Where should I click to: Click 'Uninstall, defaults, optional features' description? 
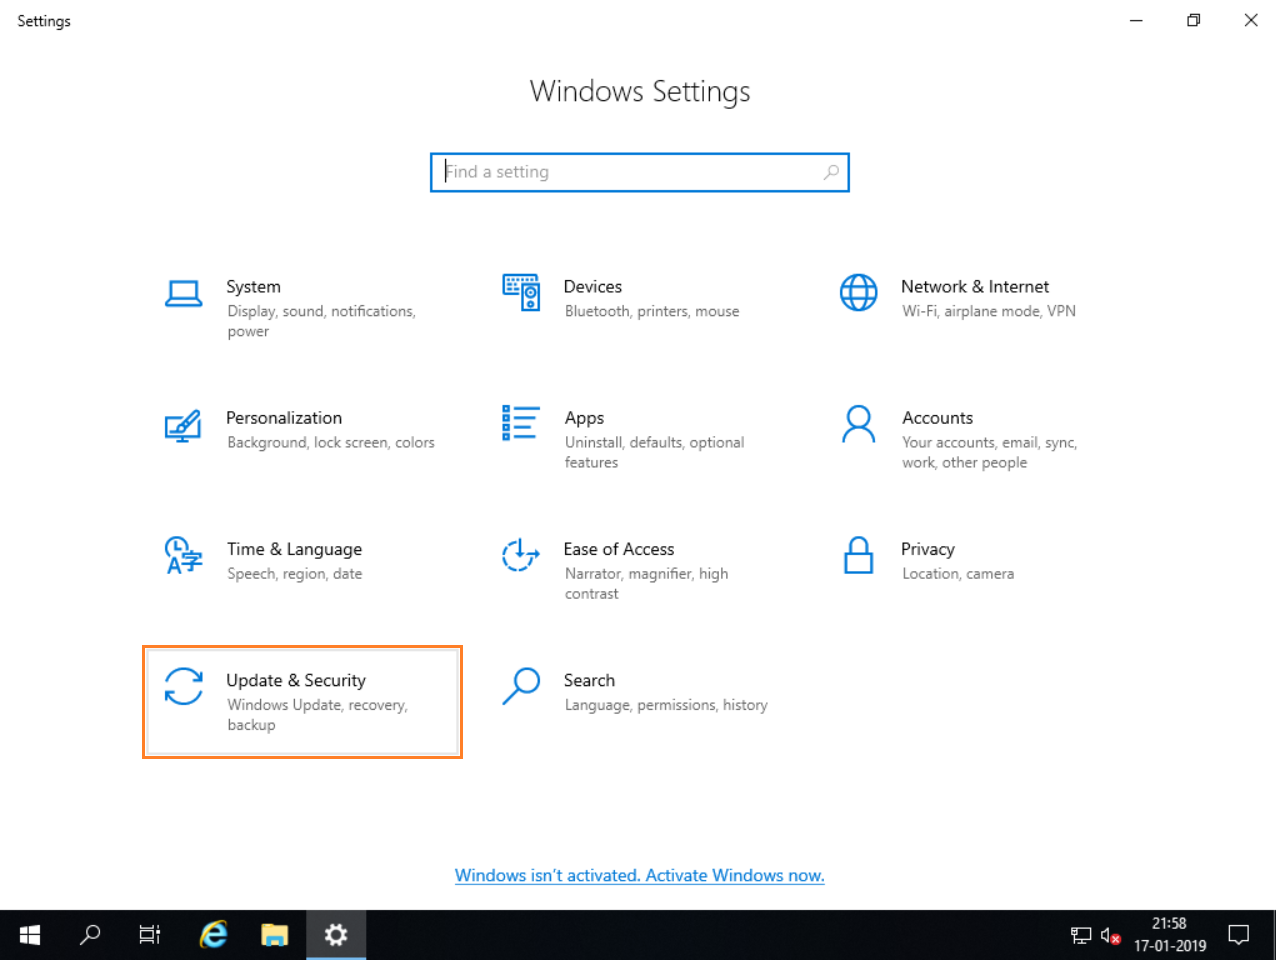pos(654,452)
